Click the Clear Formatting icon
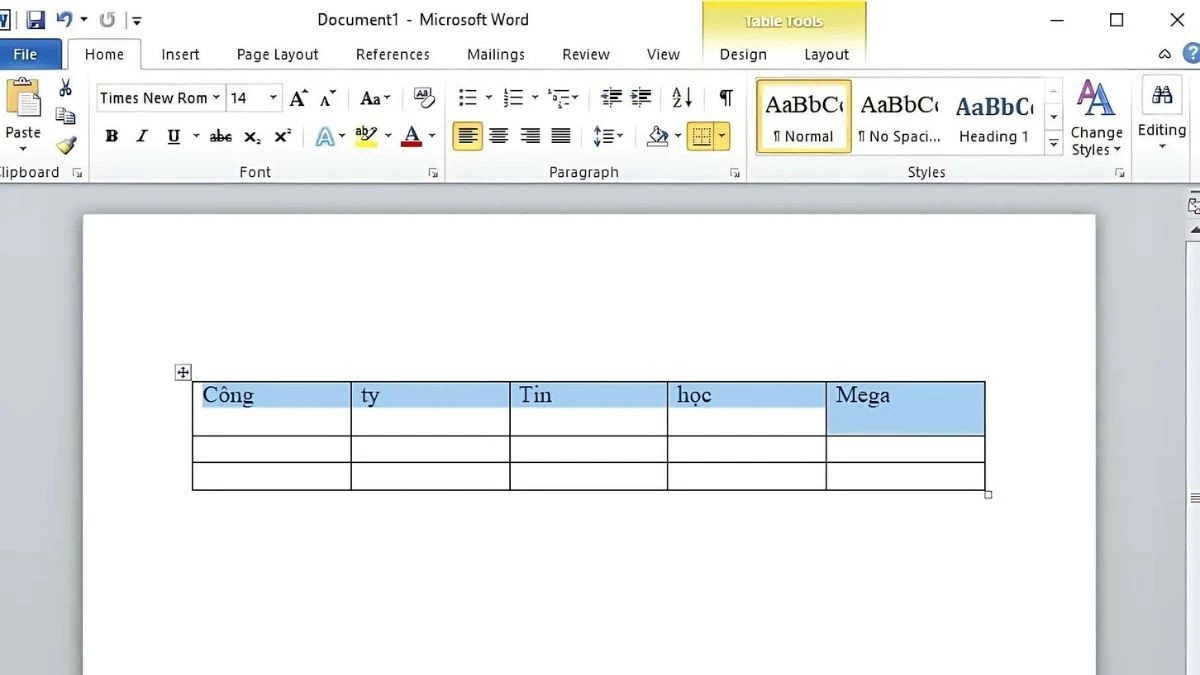Viewport: 1200px width, 675px height. 424,98
